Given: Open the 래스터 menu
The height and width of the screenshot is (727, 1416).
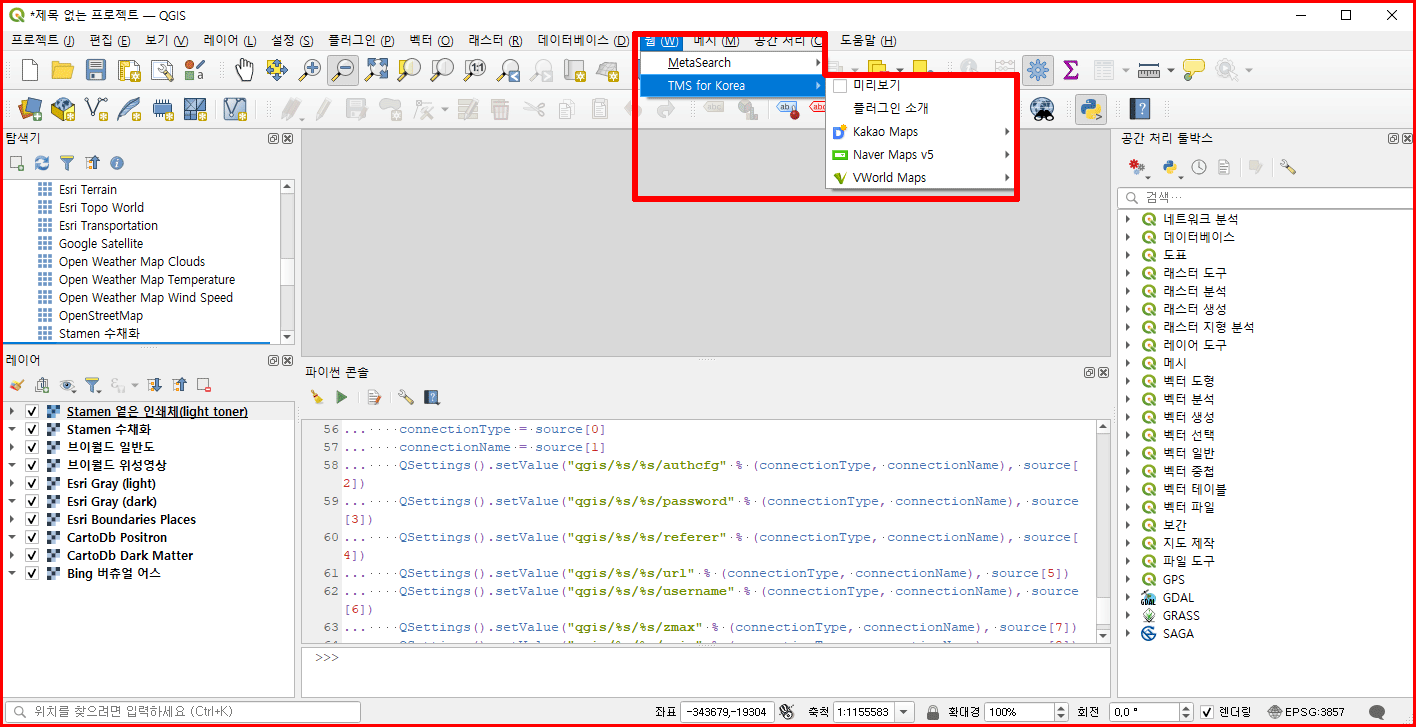Looking at the screenshot, I should 495,41.
